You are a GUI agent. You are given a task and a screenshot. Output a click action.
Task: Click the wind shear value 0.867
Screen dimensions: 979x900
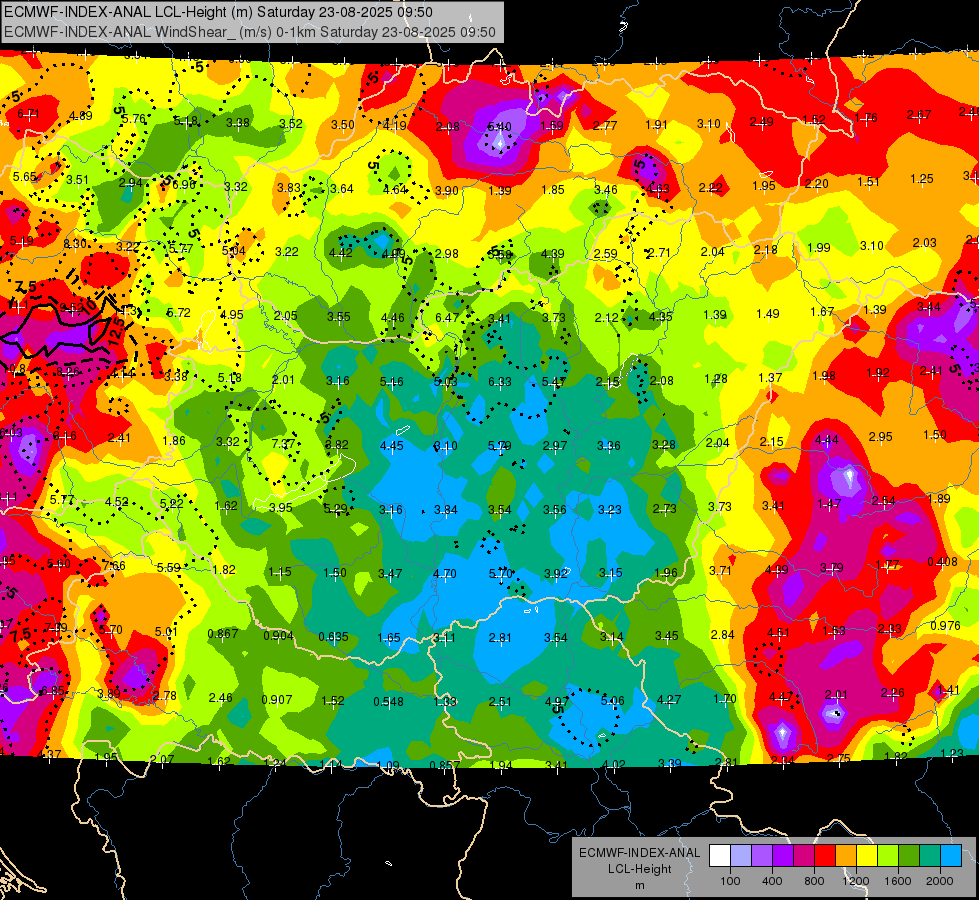tap(223, 634)
